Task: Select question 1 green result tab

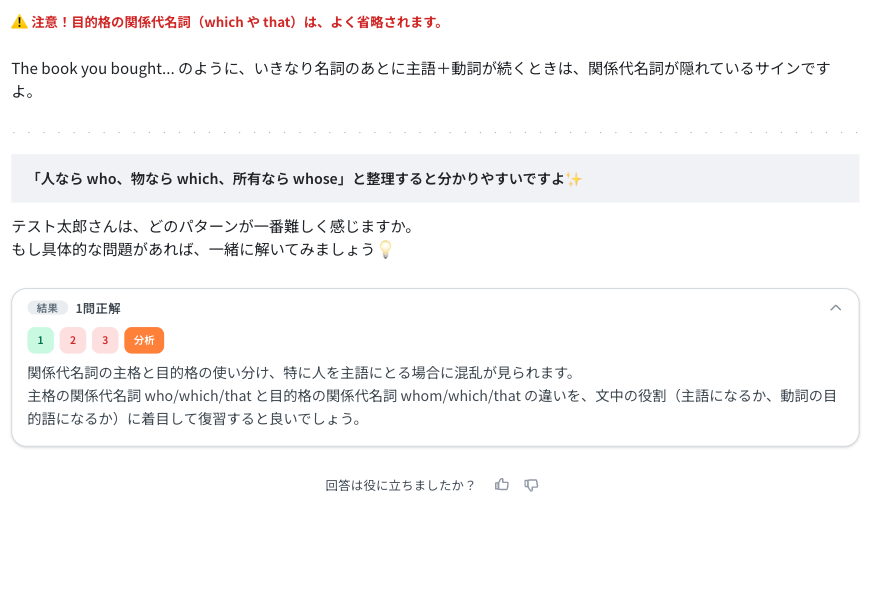Action: click(40, 340)
